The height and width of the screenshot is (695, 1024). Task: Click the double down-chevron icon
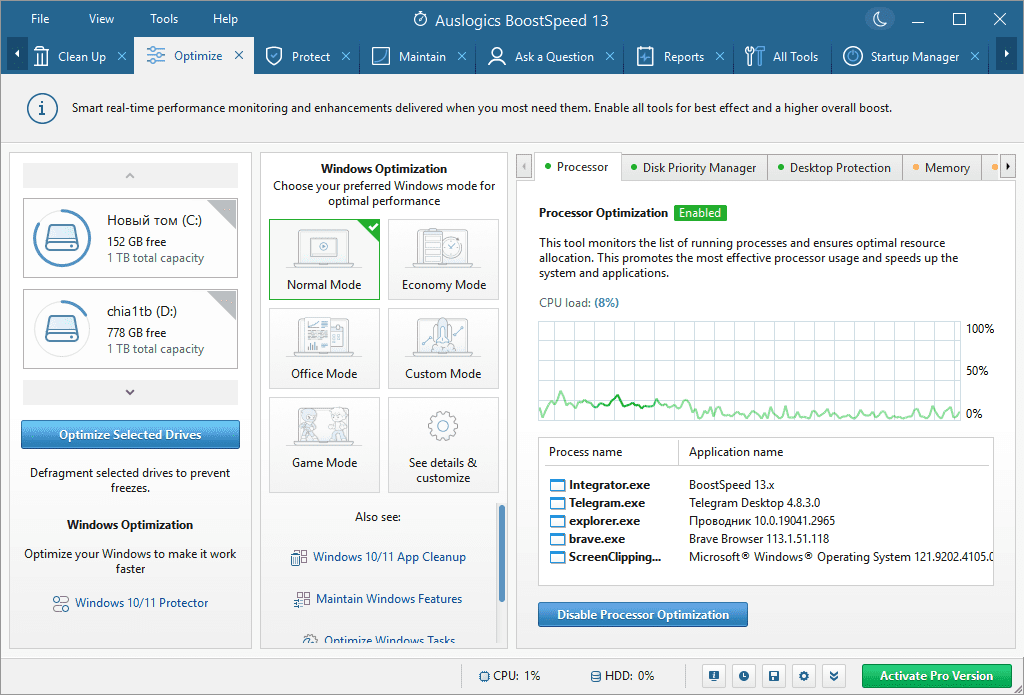(x=834, y=676)
